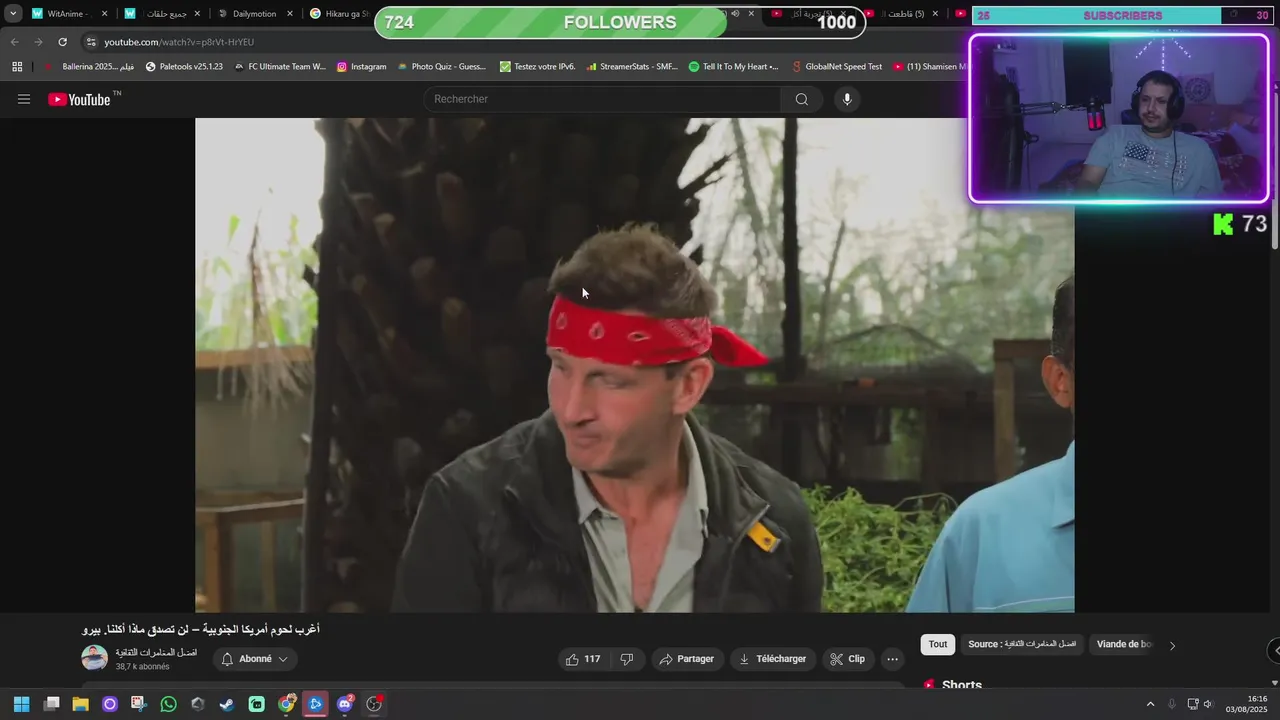Open Photo Quiz - Guess... bookmark
Image resolution: width=1280 pixels, height=720 pixels.
[x=441, y=67]
